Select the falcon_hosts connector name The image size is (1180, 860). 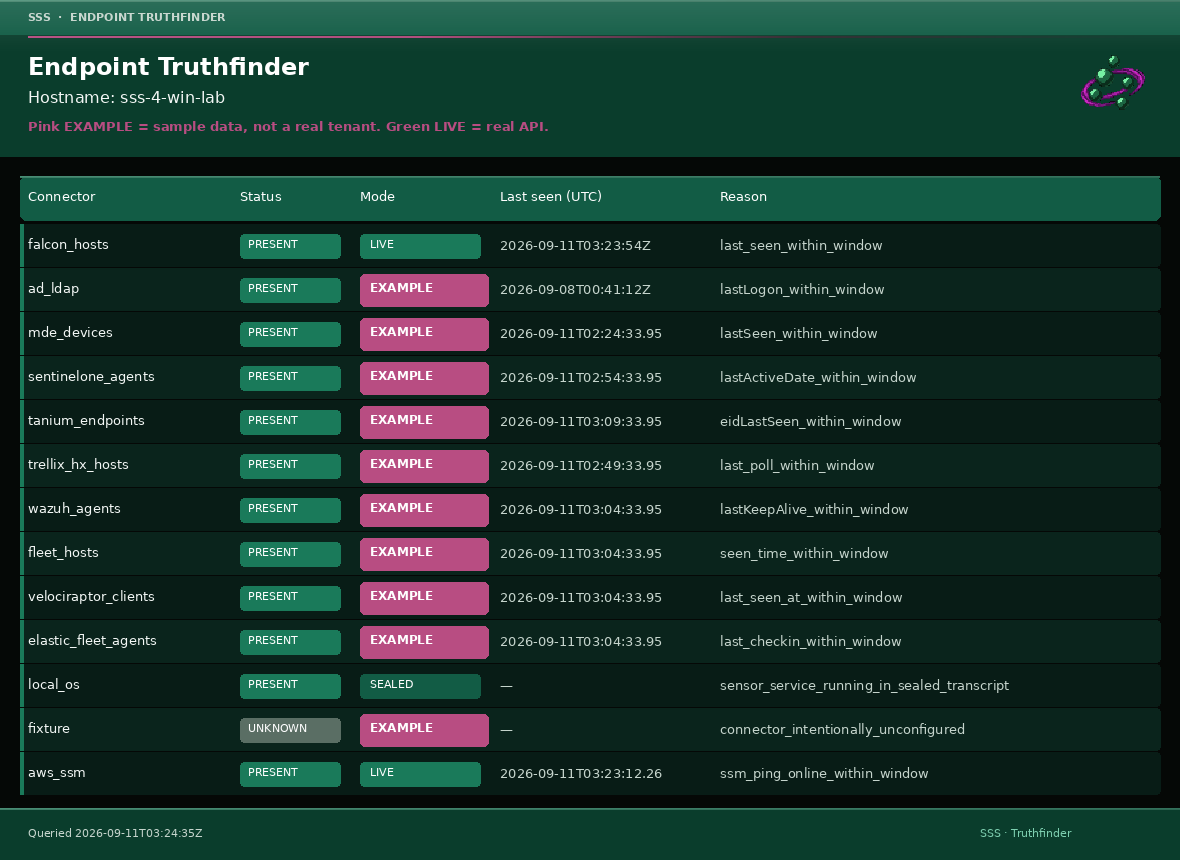click(68, 245)
